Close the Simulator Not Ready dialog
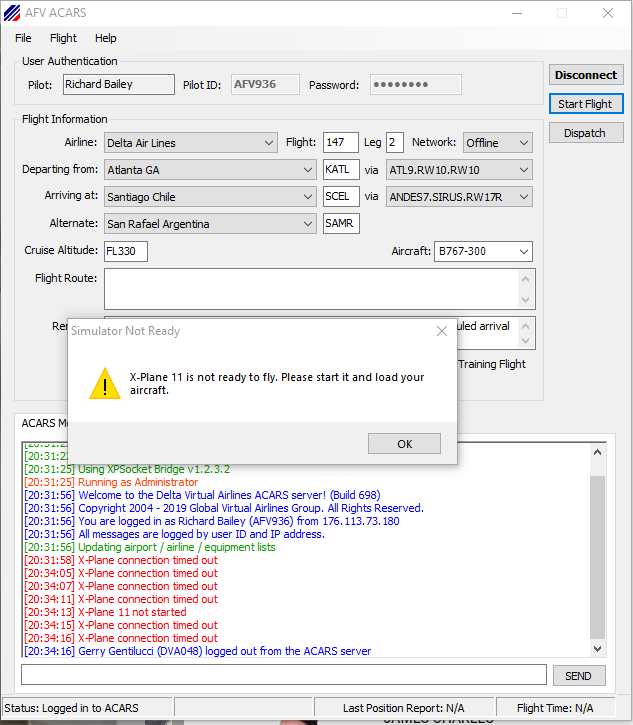Viewport: 633px width, 725px height. pyautogui.click(x=442, y=331)
